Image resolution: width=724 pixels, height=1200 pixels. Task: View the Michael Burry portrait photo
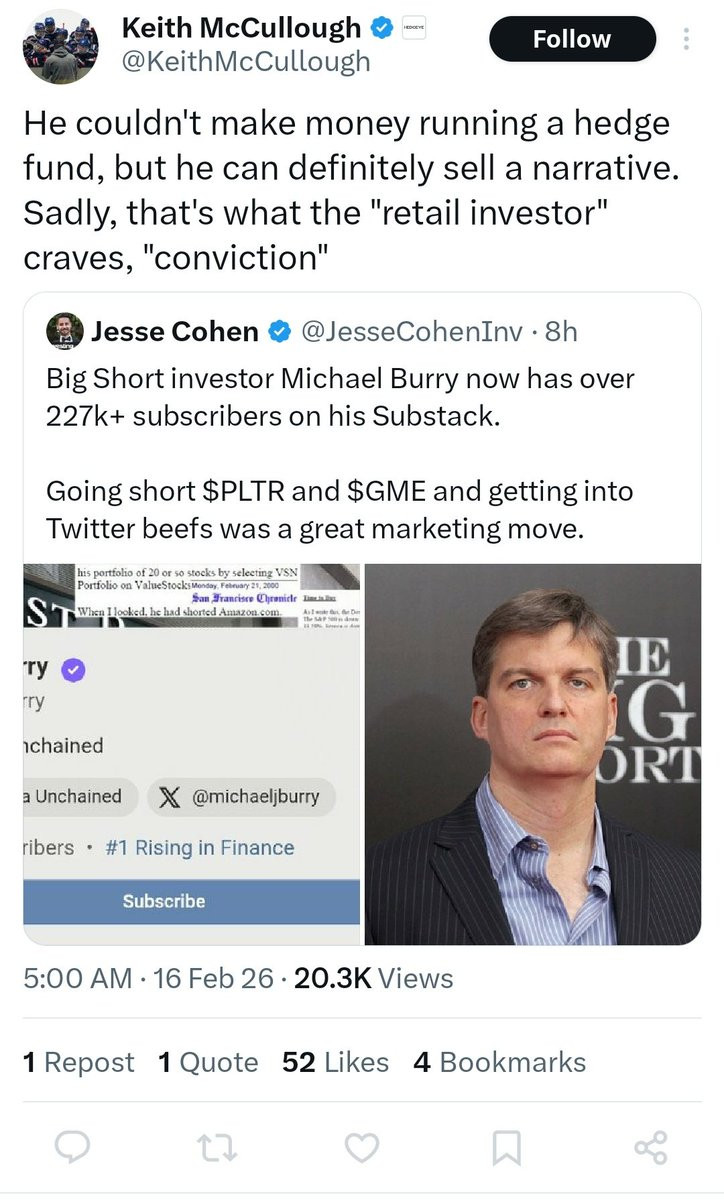pyautogui.click(x=533, y=754)
